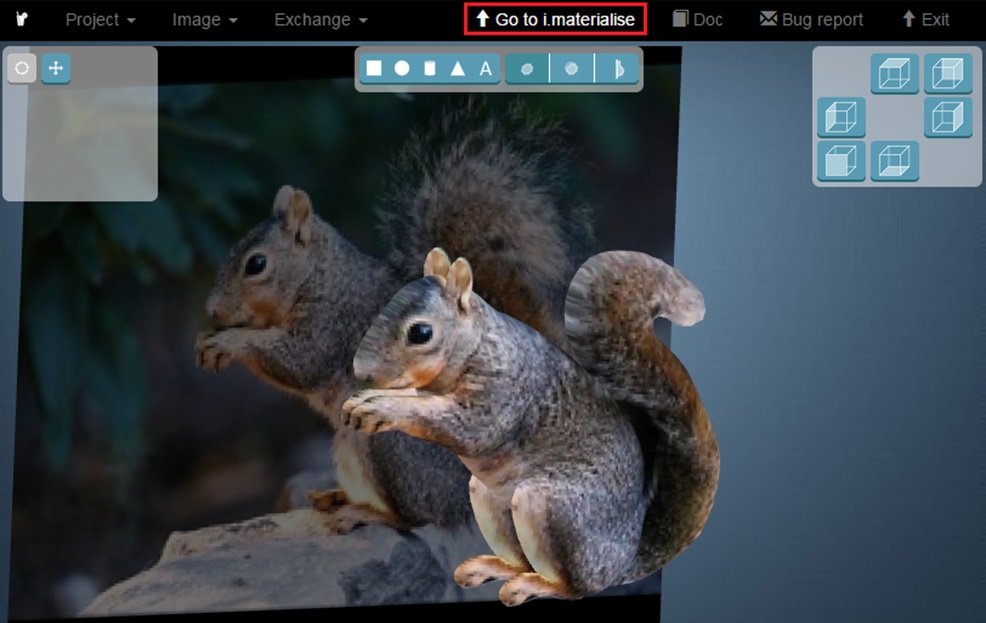The image size is (986, 623).
Task: Activate the larger smoothing brush tool
Action: pyautogui.click(x=572, y=68)
